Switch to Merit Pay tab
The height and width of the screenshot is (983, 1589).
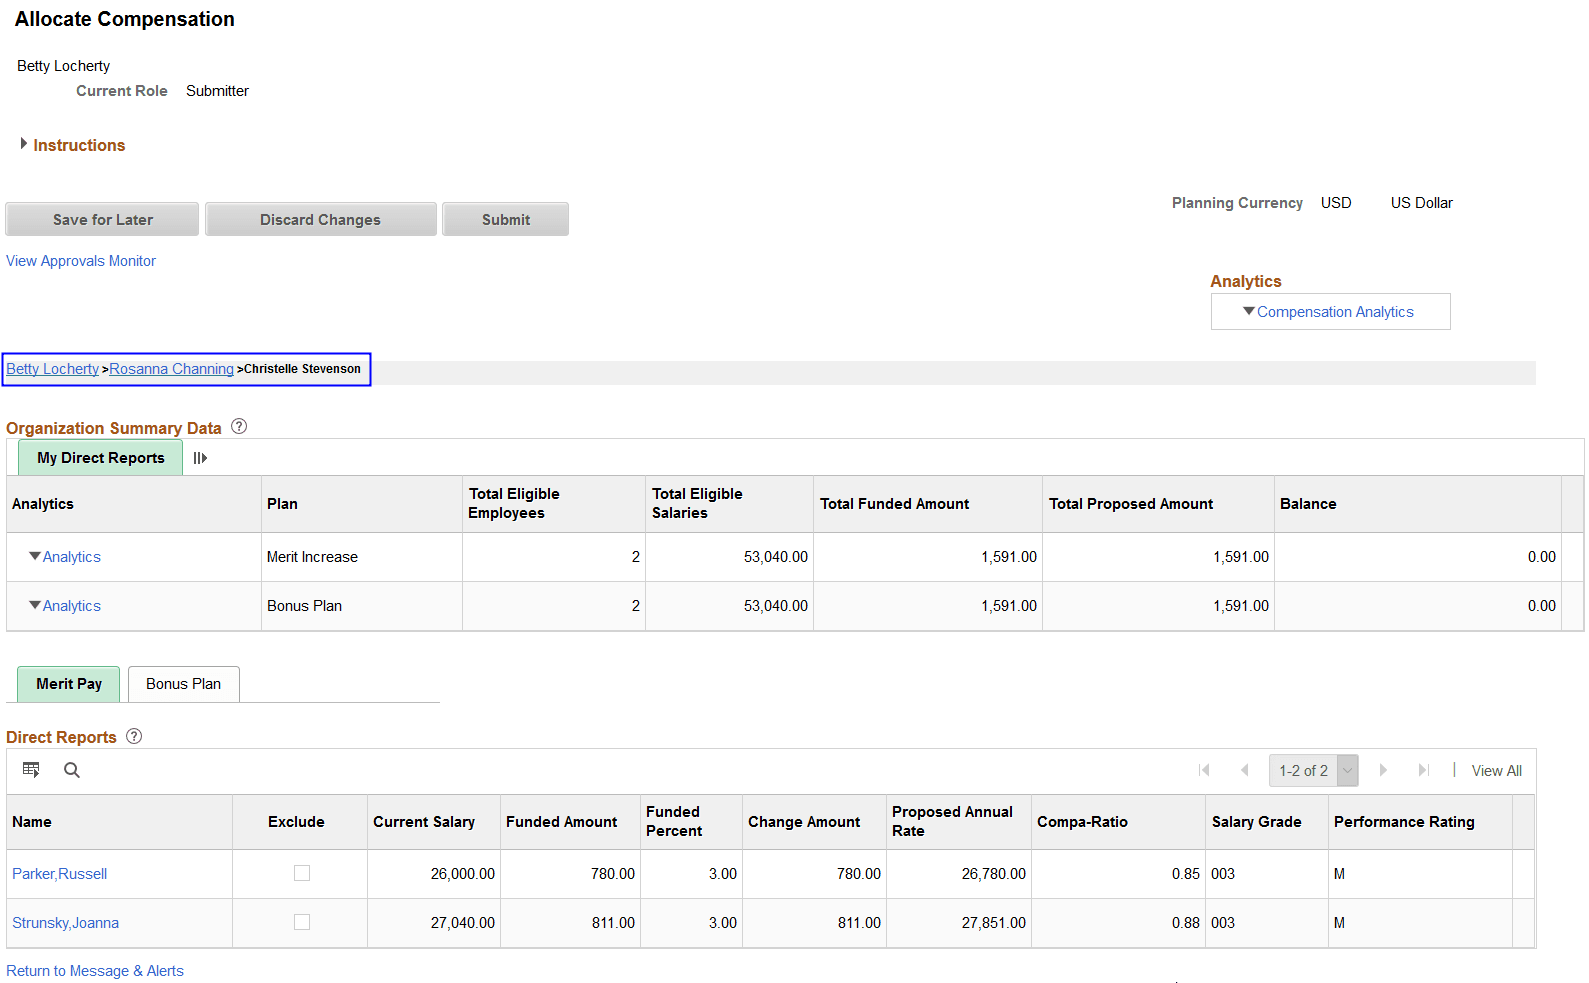(69, 684)
